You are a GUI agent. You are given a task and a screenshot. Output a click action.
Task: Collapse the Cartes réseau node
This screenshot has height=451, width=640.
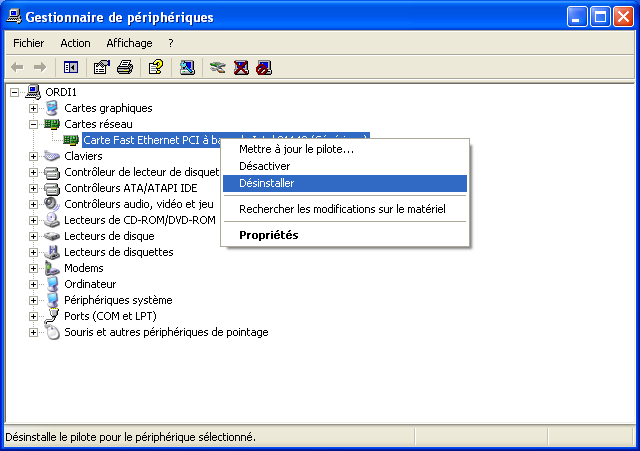pos(34,124)
